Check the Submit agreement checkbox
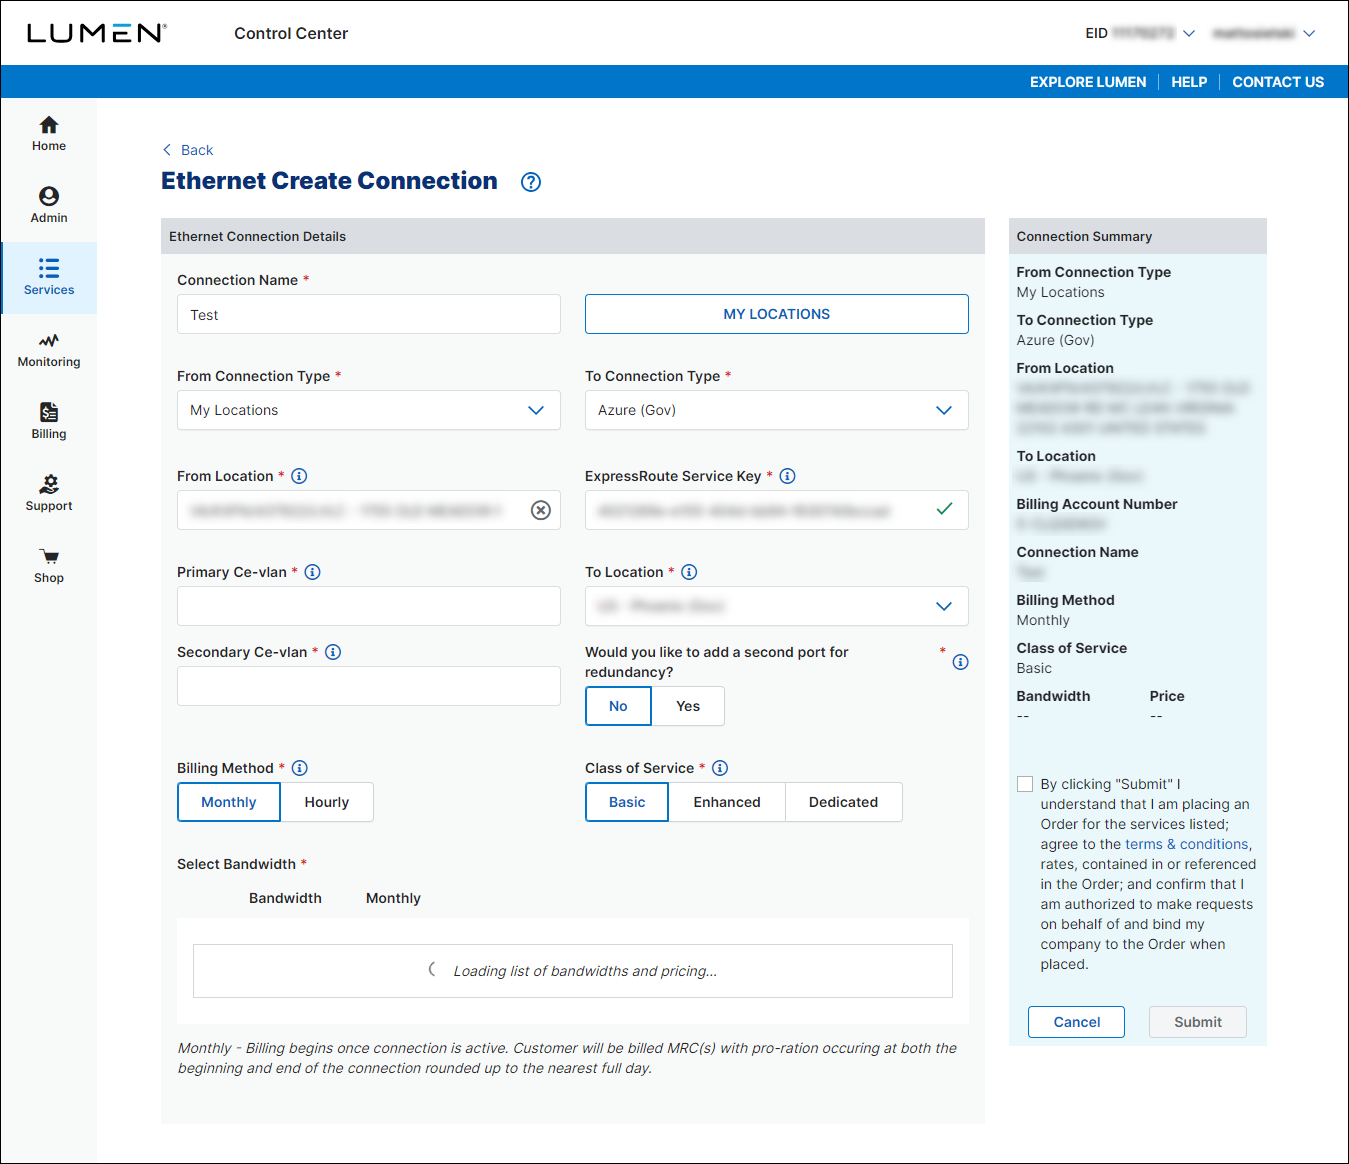Viewport: 1349px width, 1164px height. pyautogui.click(x=1025, y=784)
